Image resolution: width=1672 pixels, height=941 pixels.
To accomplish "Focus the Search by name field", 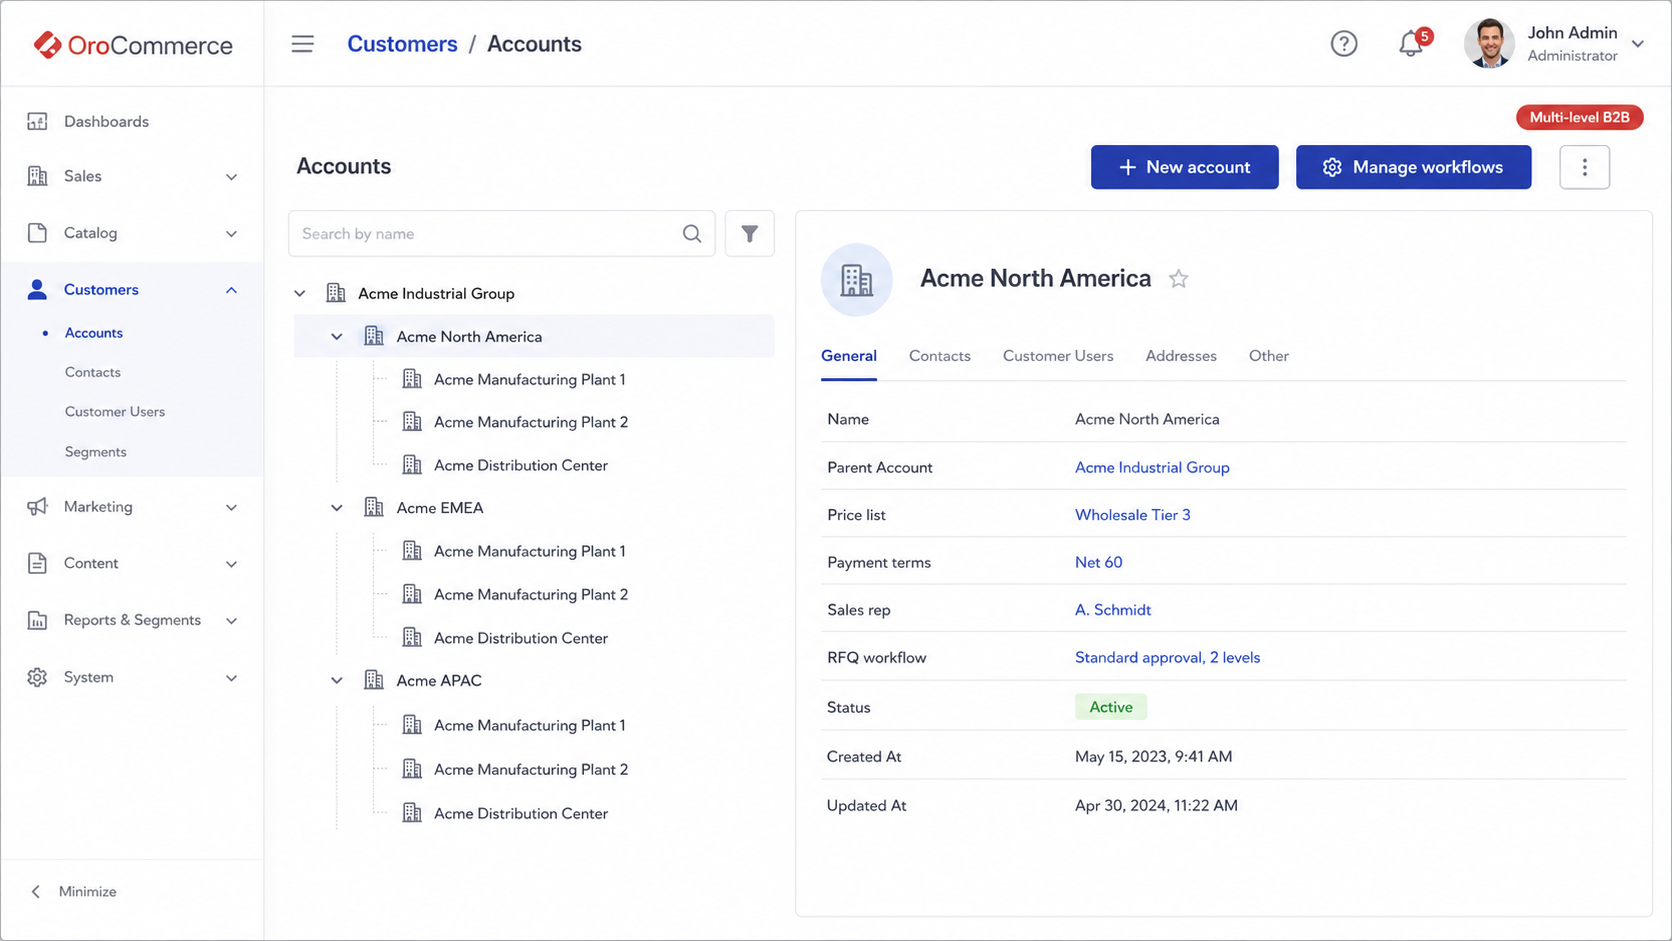I will tap(501, 233).
